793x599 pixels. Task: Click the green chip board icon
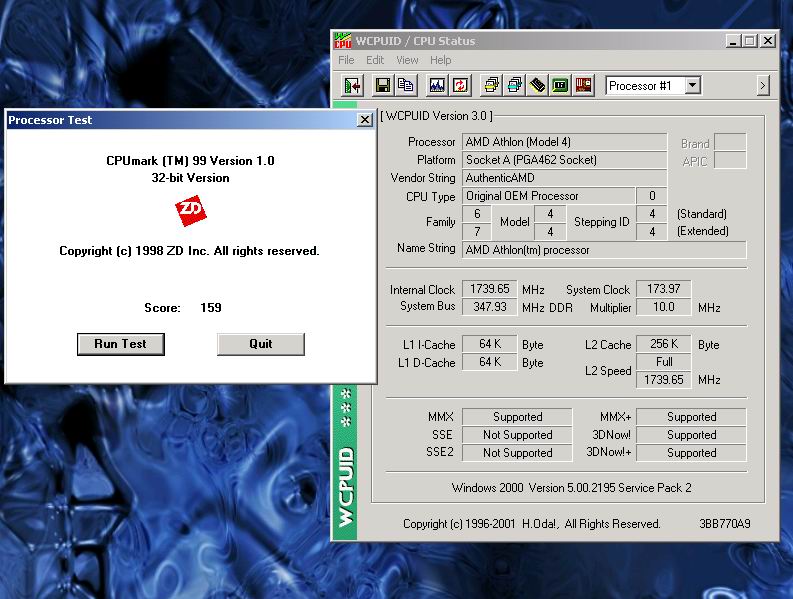[560, 85]
